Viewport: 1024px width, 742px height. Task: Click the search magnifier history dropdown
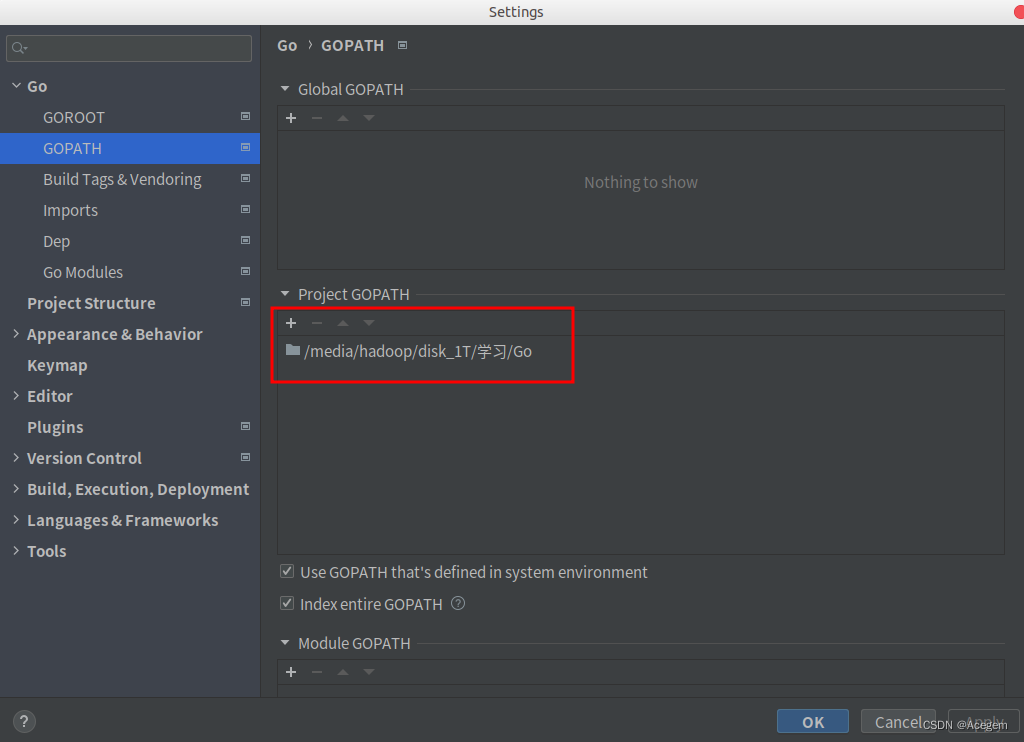pyautogui.click(x=20, y=48)
